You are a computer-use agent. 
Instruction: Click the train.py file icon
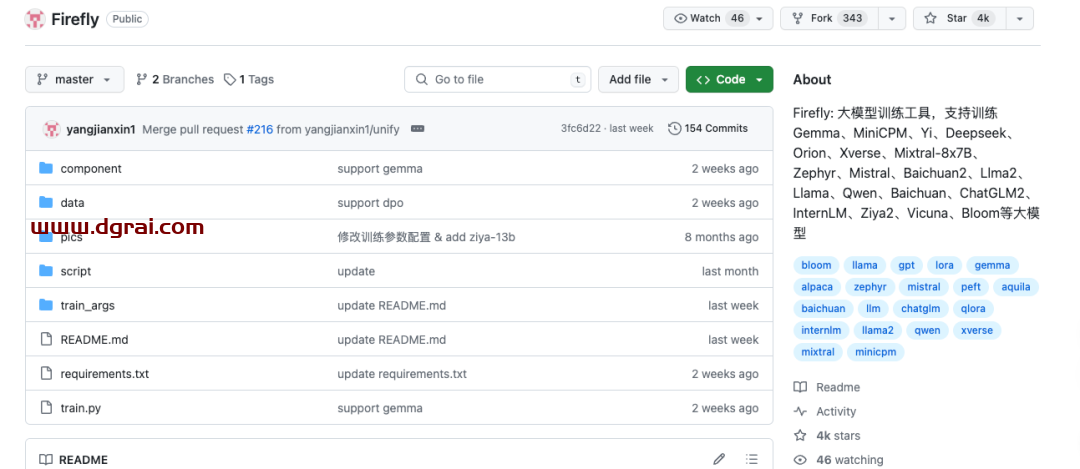46,408
